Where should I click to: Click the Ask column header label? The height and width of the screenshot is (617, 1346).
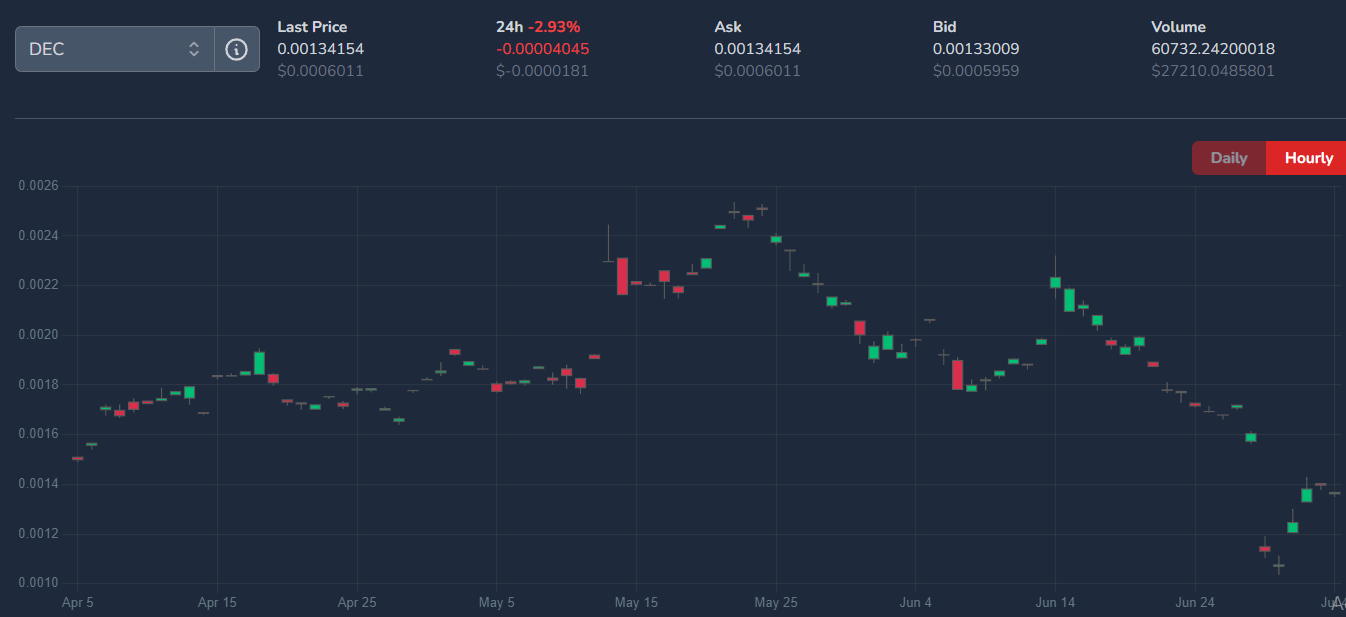(728, 27)
